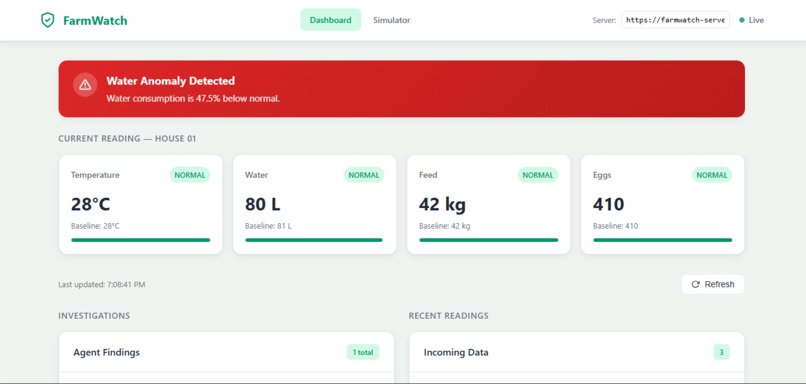Click the FarmWatch shield logo icon
This screenshot has height=384, width=806.
(47, 20)
